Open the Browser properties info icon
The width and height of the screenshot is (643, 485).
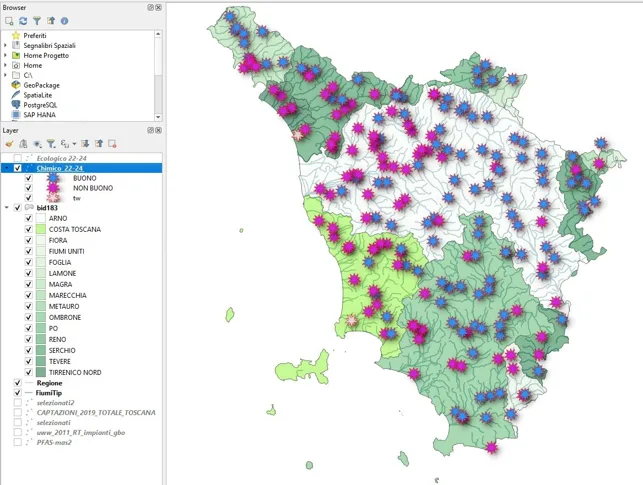(64, 21)
